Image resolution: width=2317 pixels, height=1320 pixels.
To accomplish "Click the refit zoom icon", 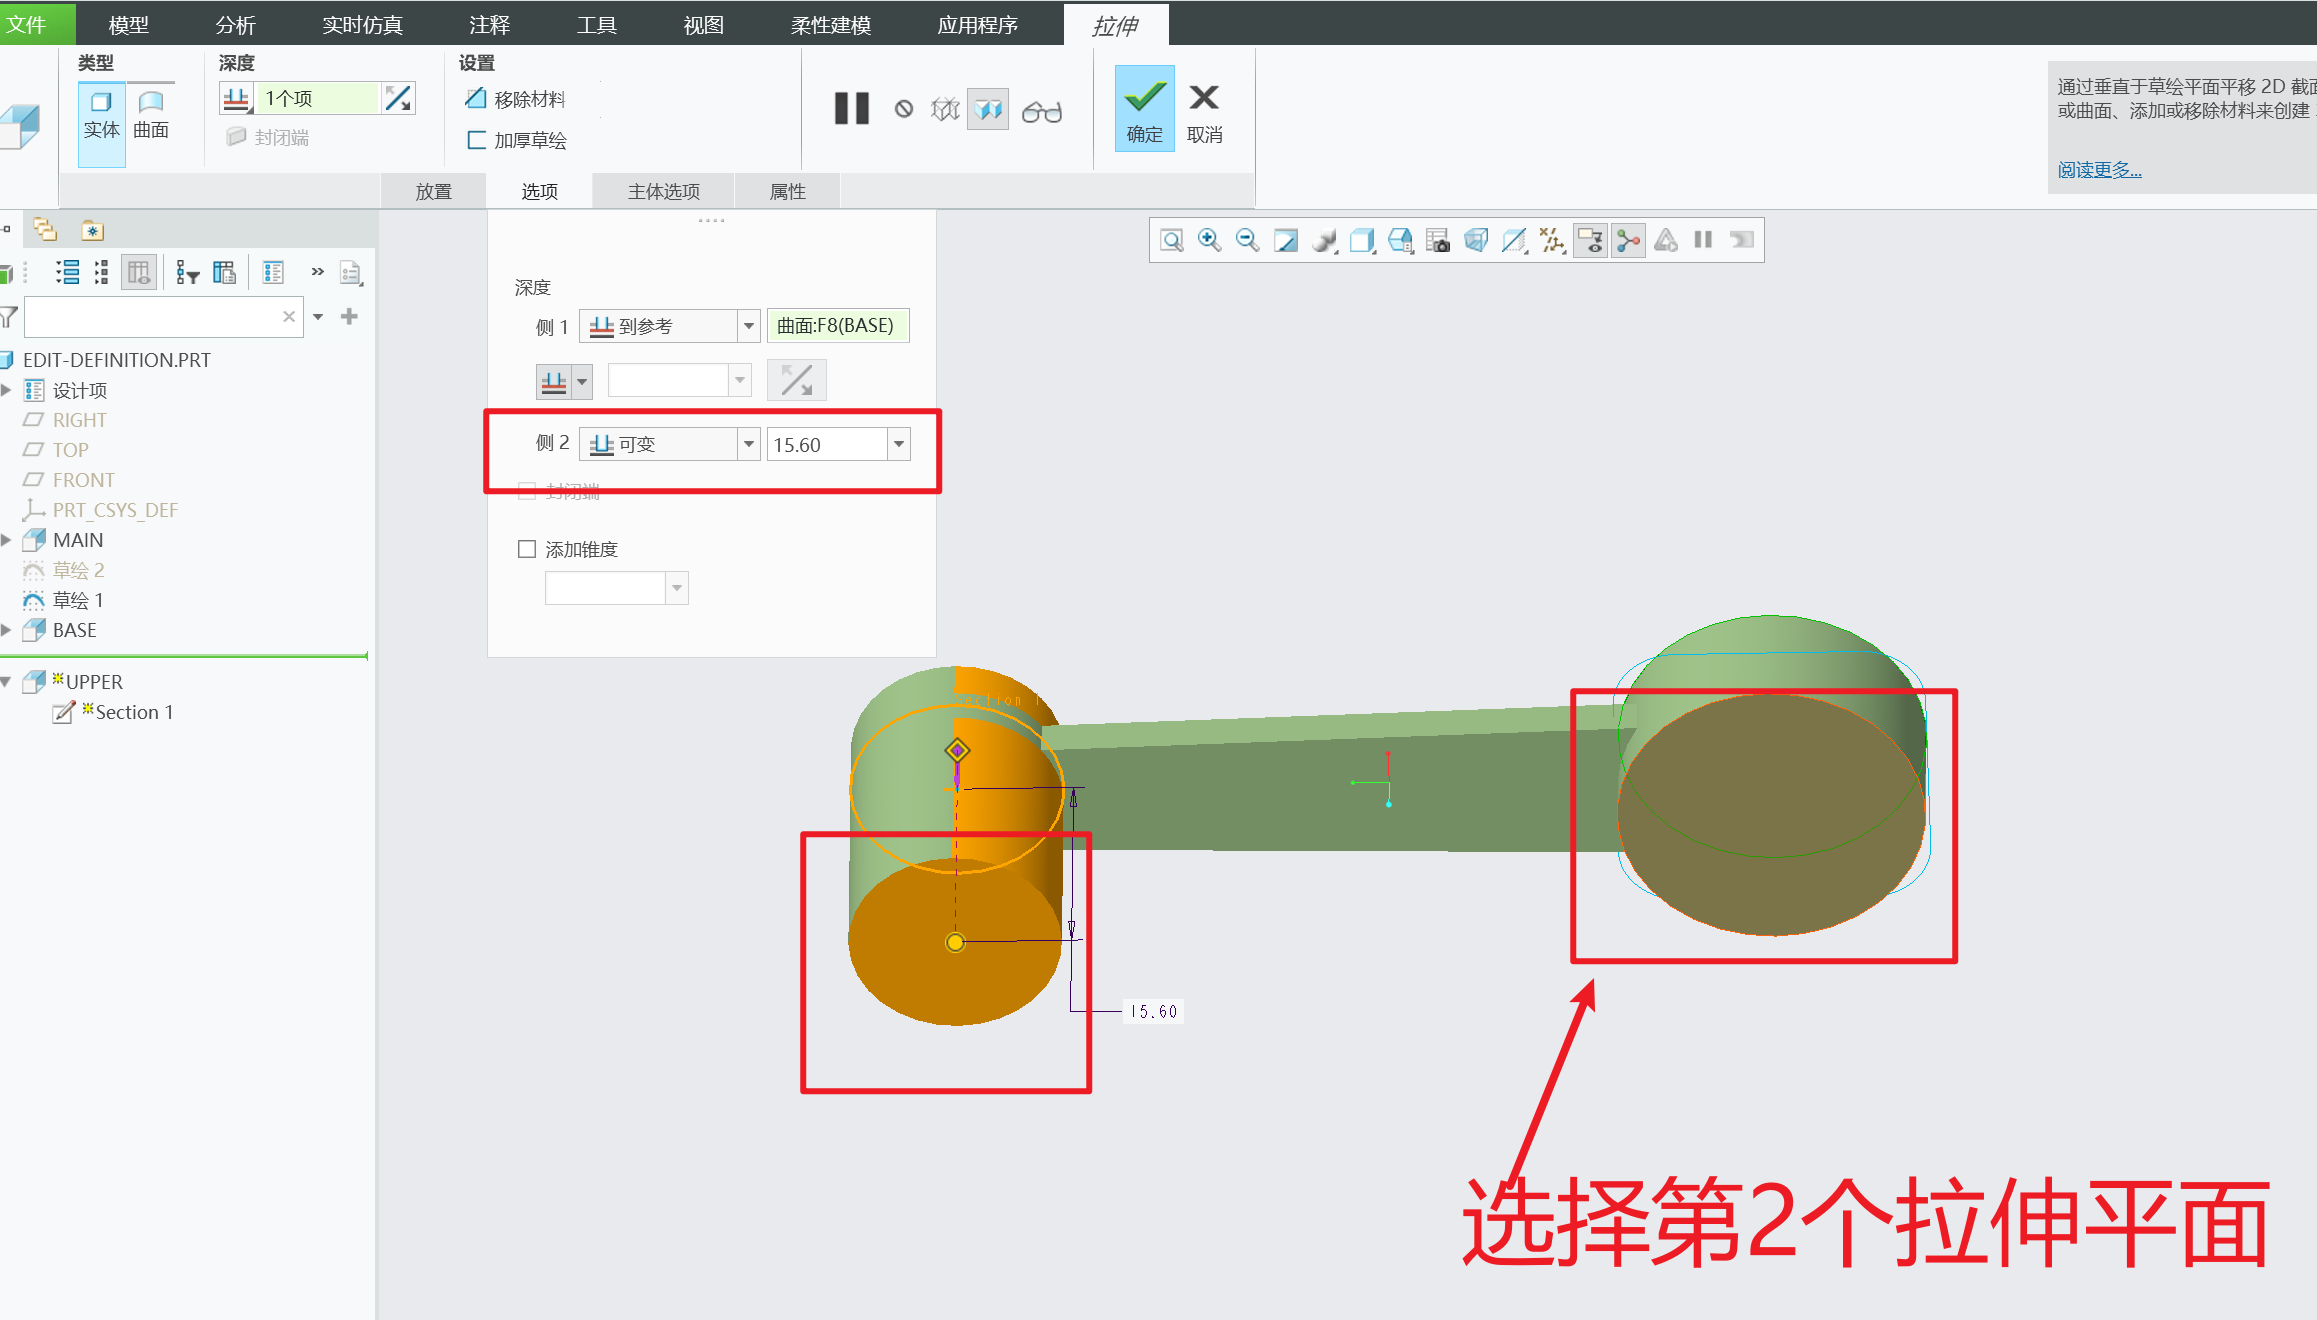I will pyautogui.click(x=1171, y=240).
